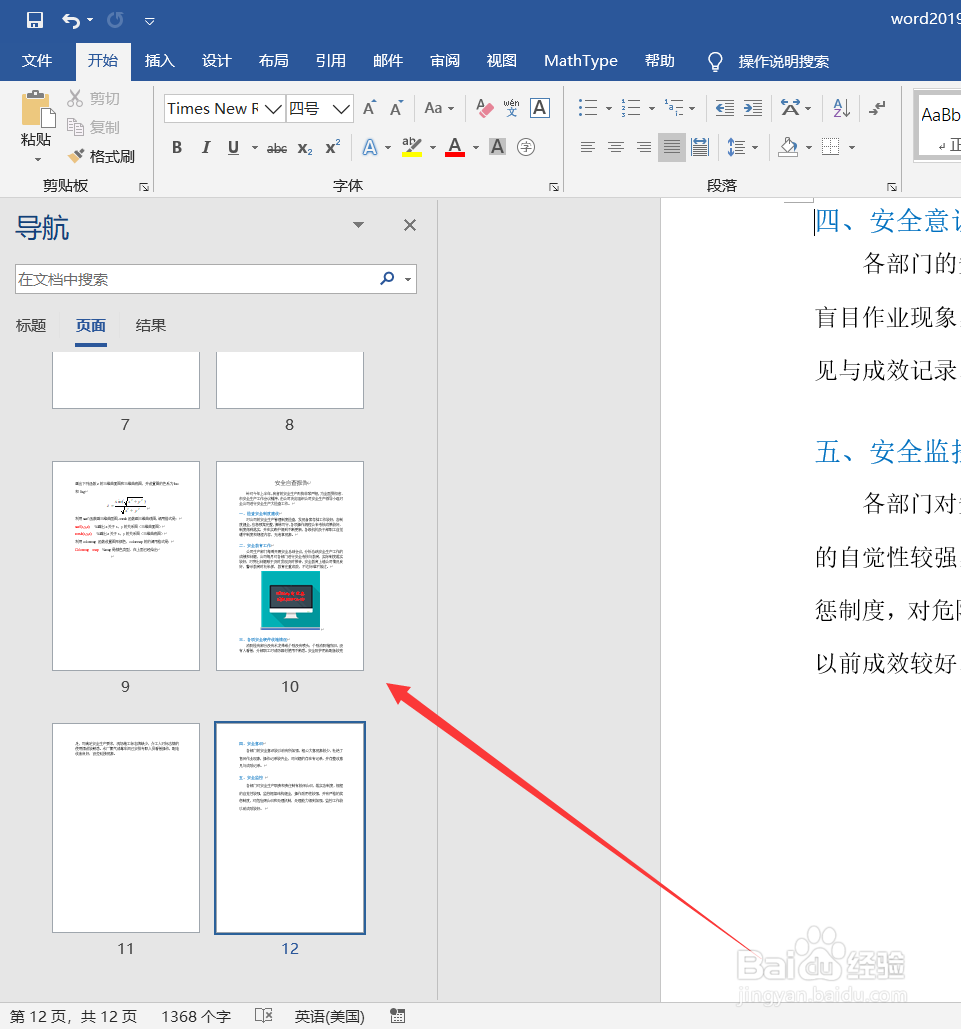This screenshot has width=961, height=1029.
Task: Select the Format Painter tool
Action: pyautogui.click(x=101, y=156)
